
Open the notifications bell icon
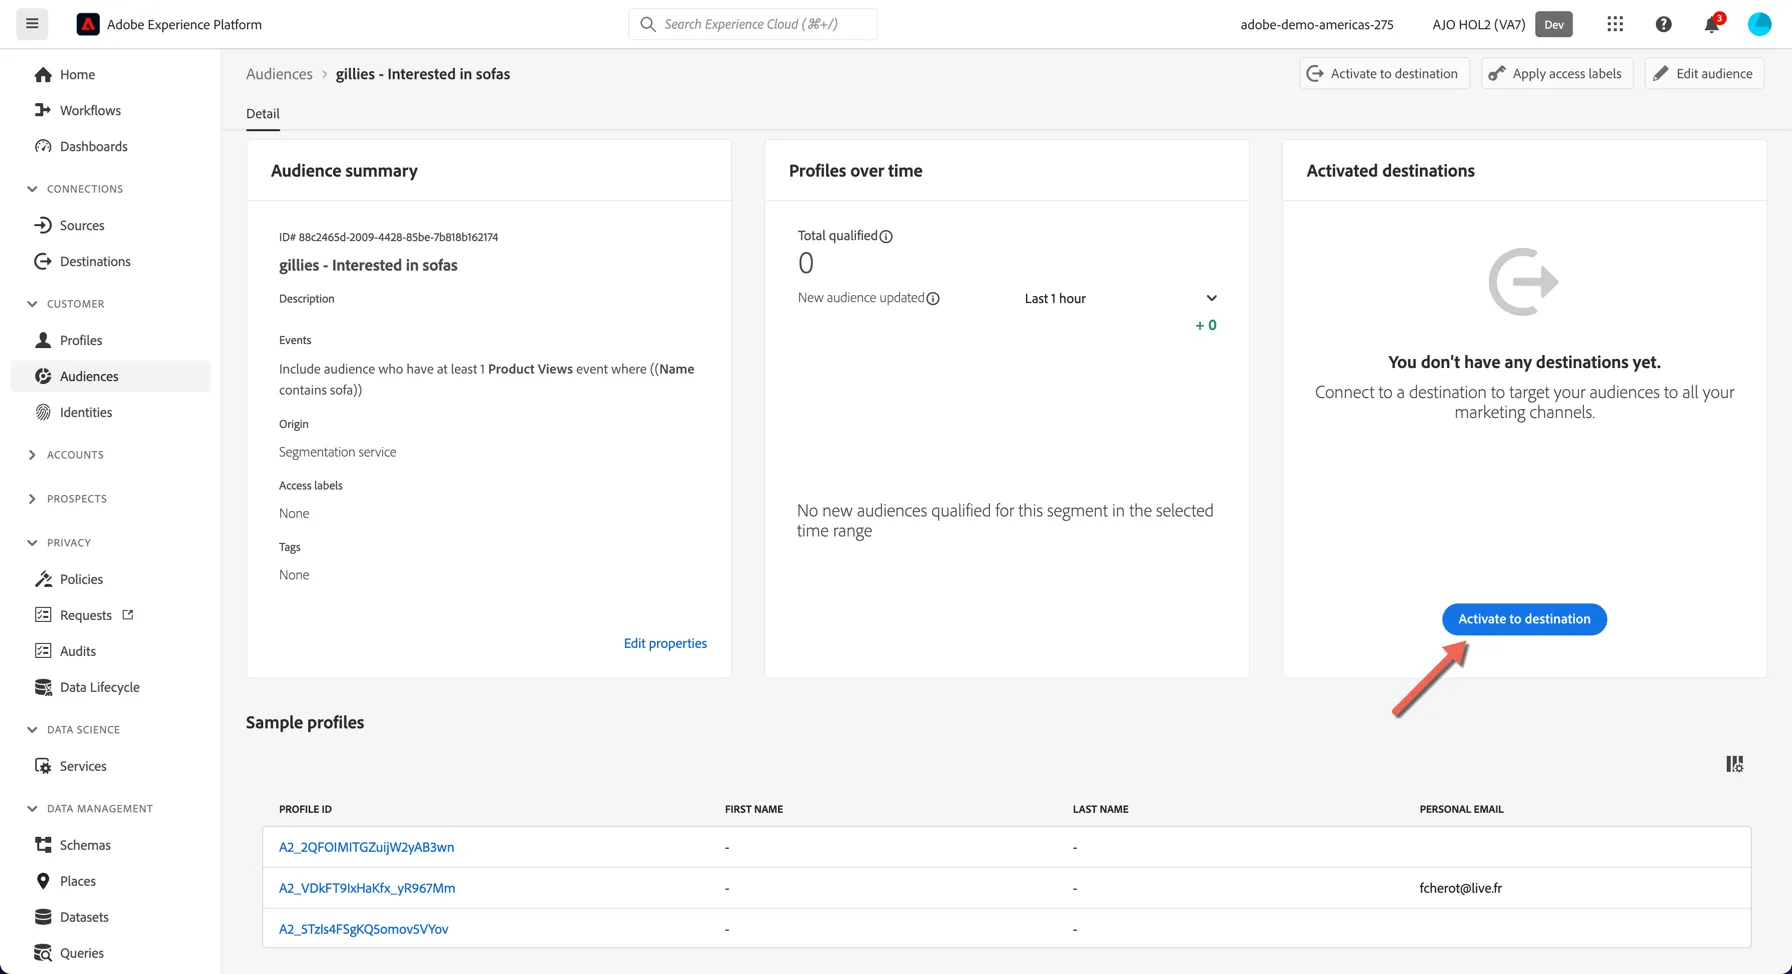[1712, 24]
